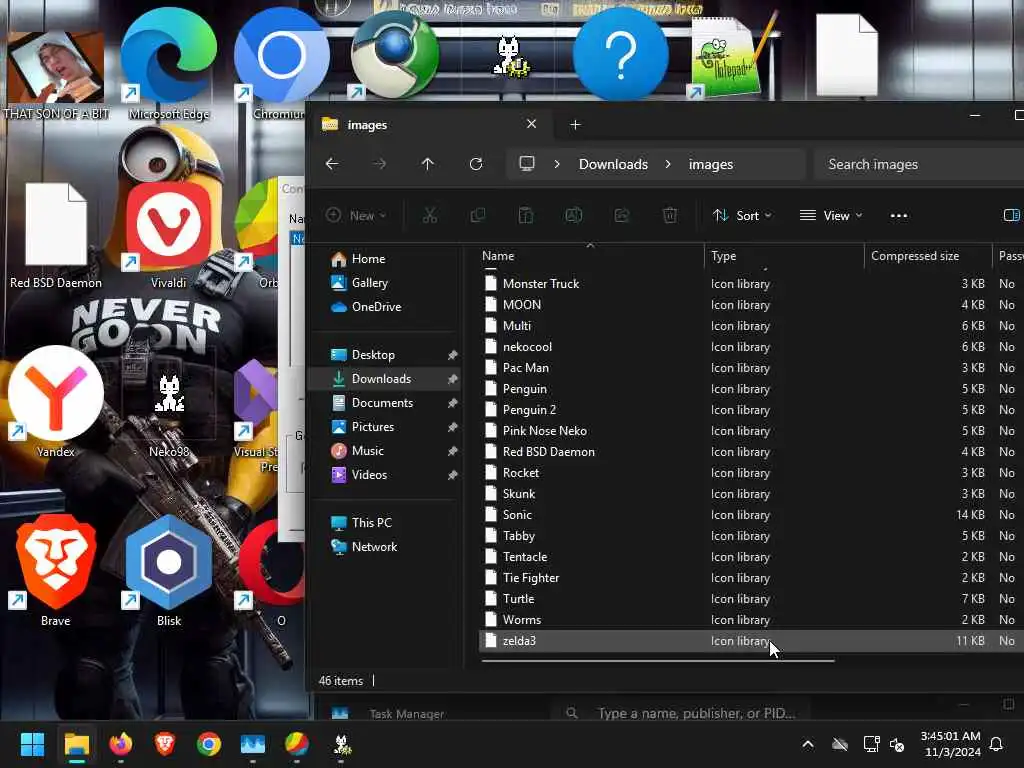Open the Vivaldi desktop shortcut

click(x=168, y=235)
